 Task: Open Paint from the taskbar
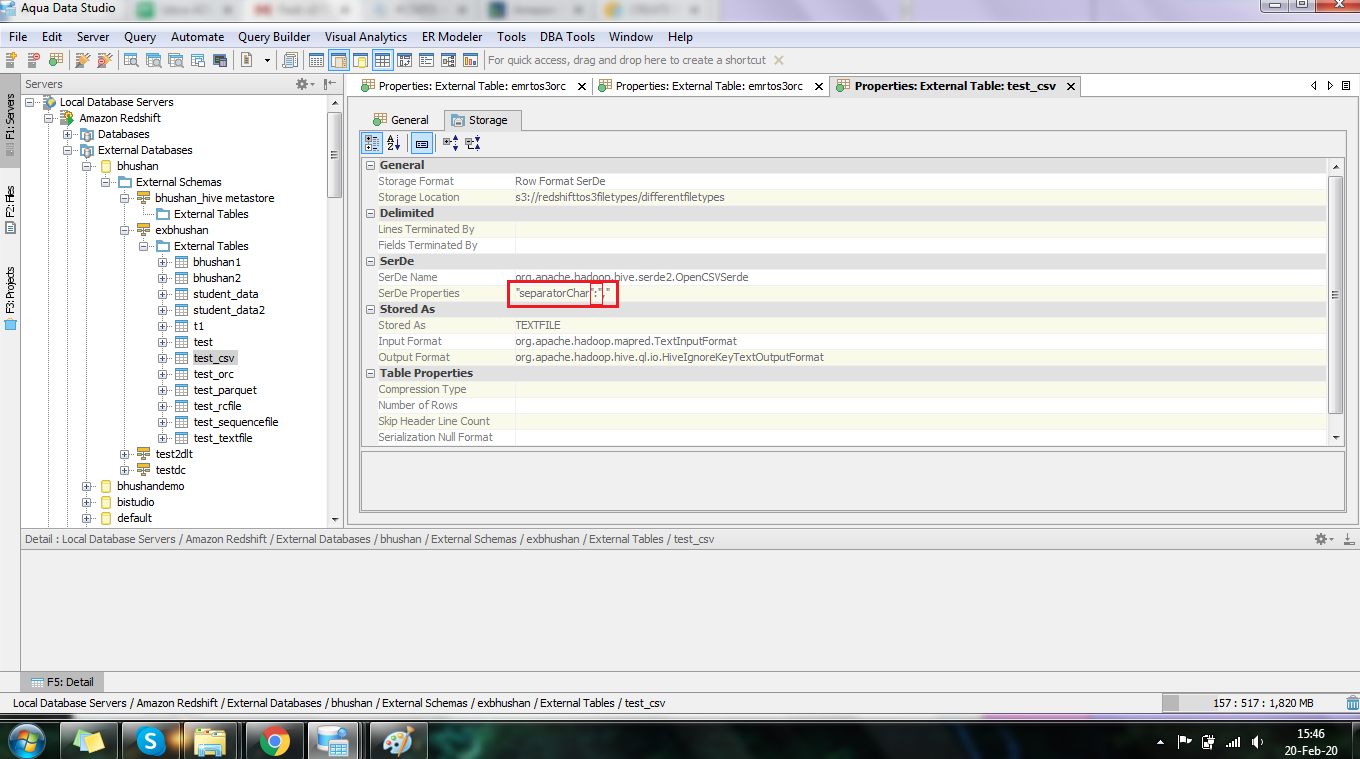397,741
